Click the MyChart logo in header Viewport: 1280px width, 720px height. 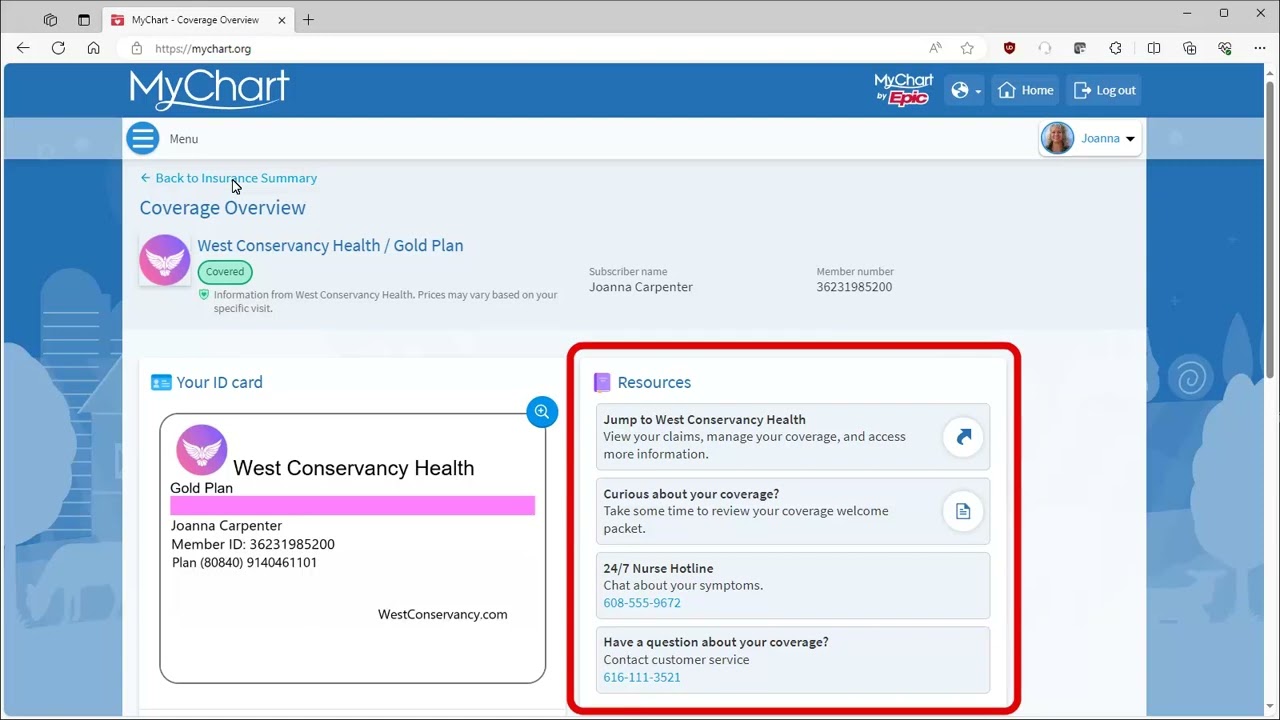209,89
